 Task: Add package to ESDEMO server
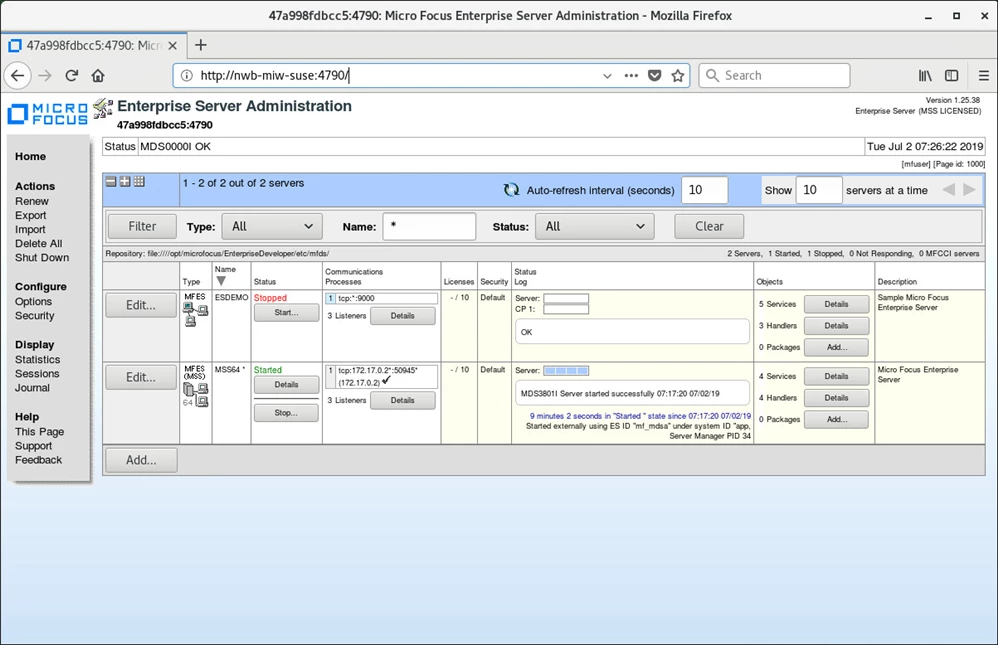(x=836, y=347)
